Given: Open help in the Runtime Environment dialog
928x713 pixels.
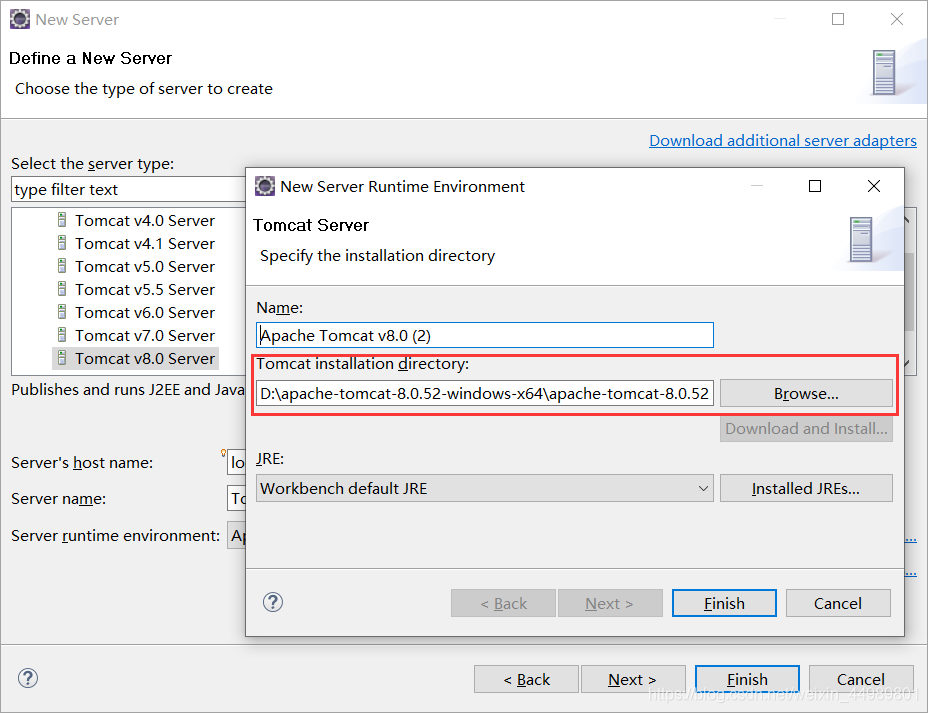Looking at the screenshot, I should tap(273, 602).
